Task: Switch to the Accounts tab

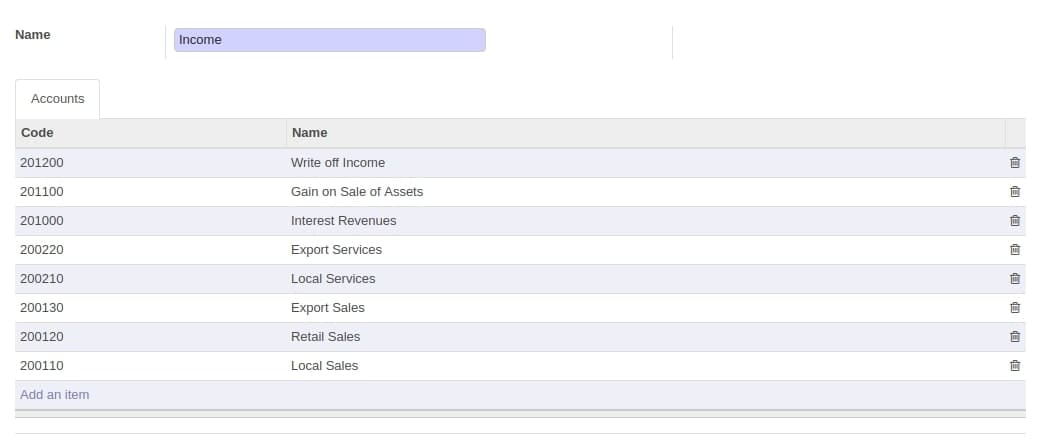Action: [x=58, y=99]
